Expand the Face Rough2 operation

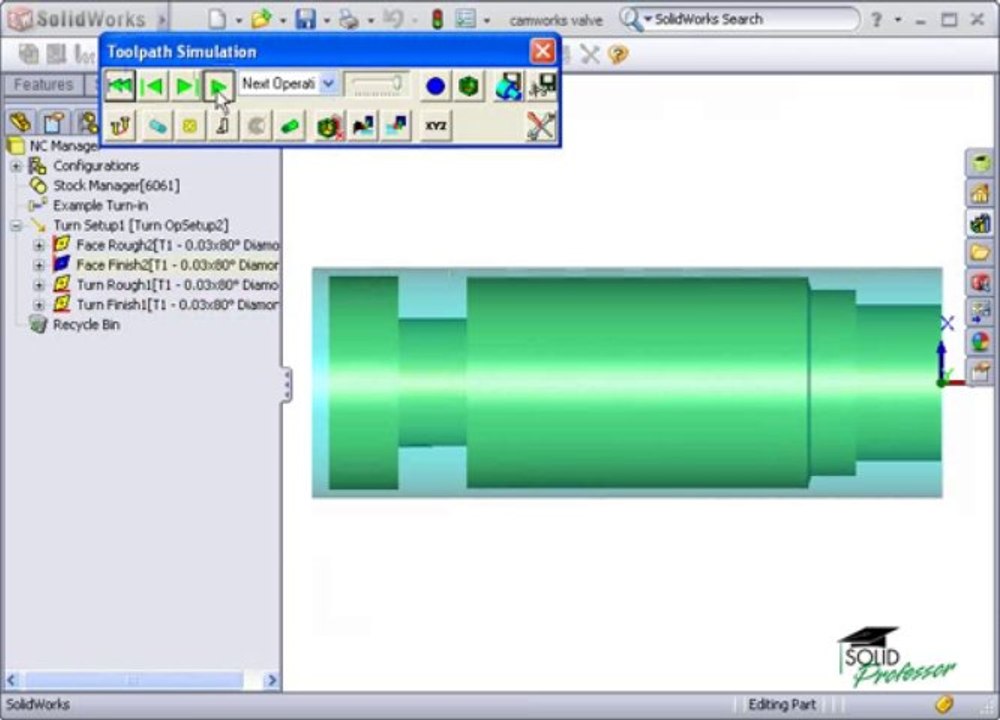click(x=39, y=246)
